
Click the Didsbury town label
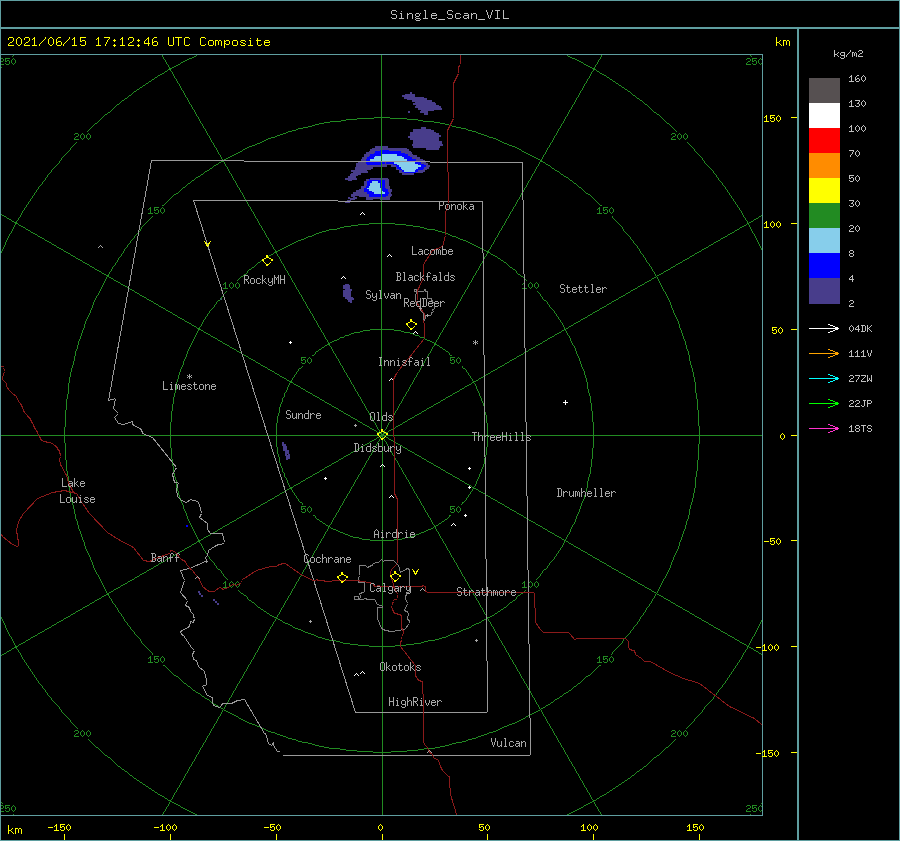coord(377,448)
